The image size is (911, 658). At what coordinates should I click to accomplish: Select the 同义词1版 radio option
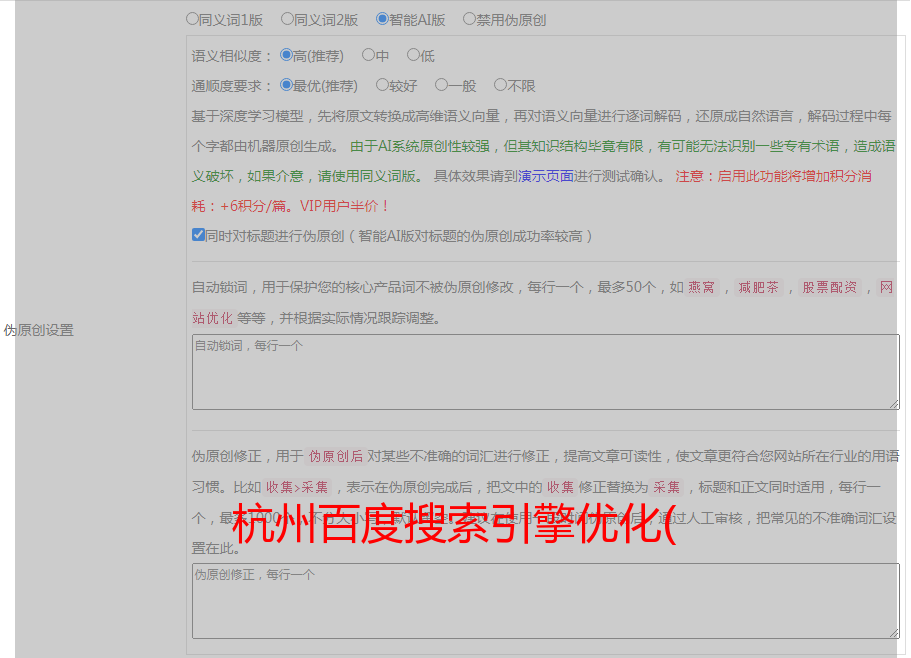tap(192, 19)
